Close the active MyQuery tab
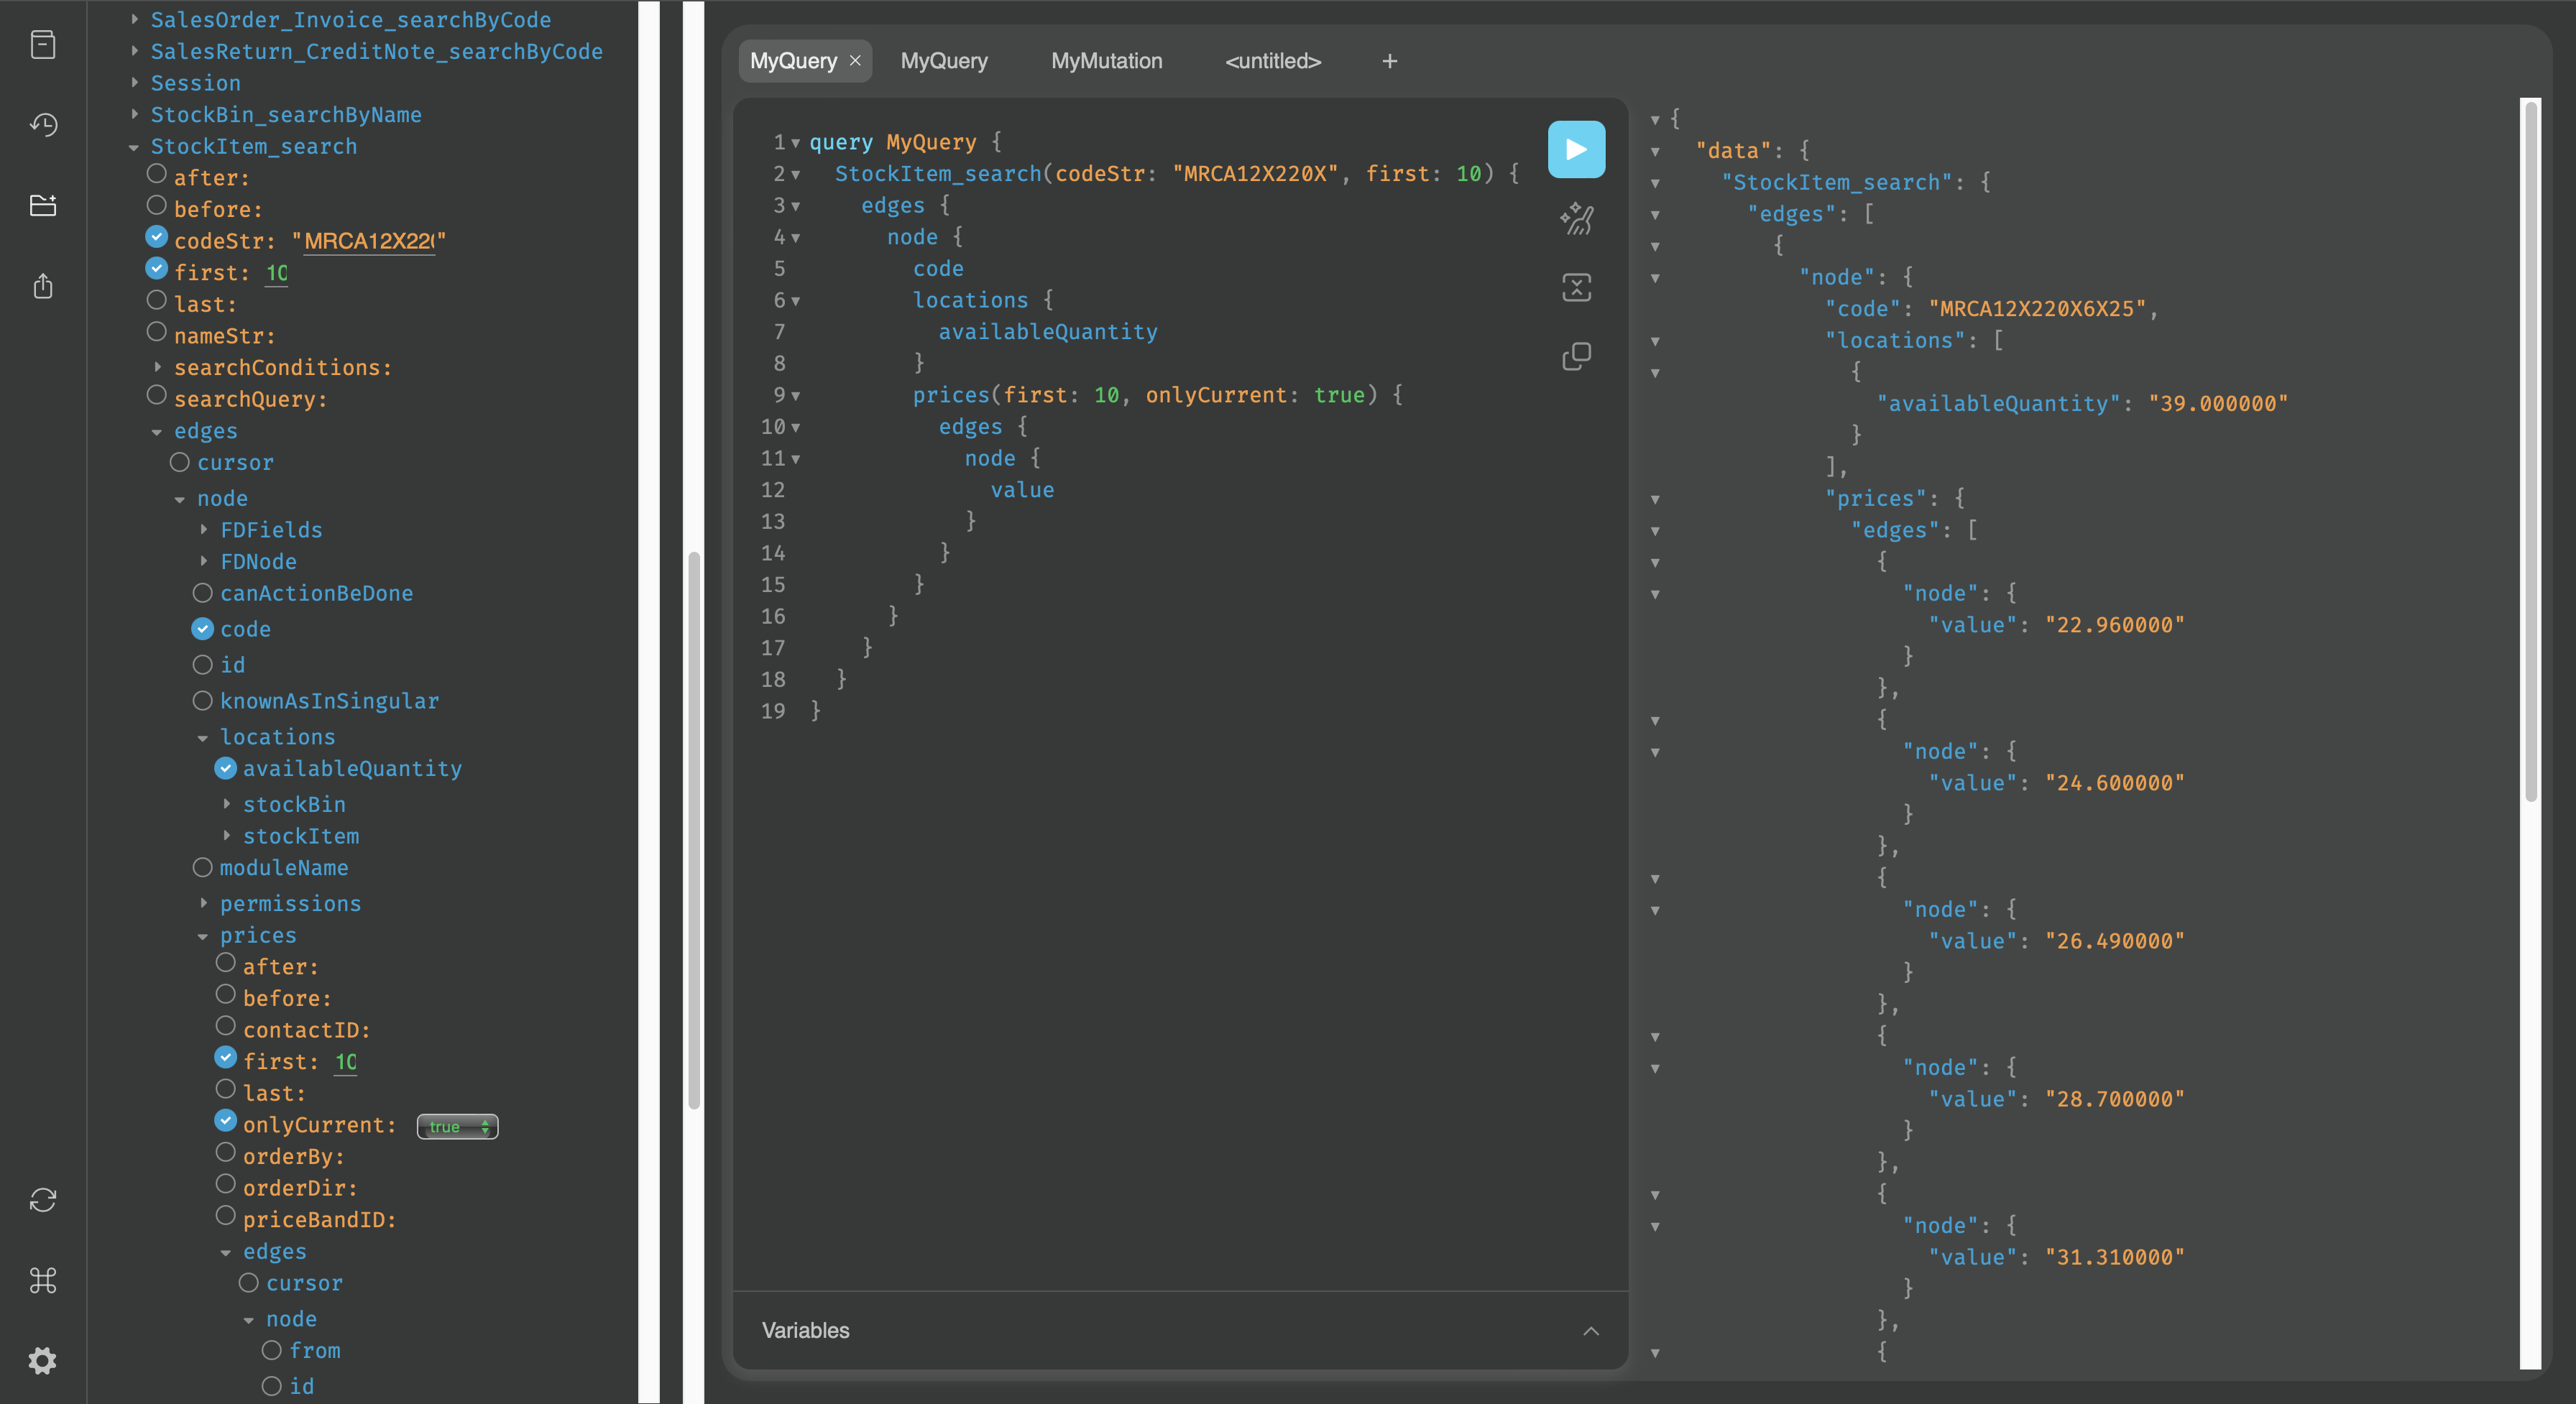This screenshot has height=1404, width=2576. click(x=855, y=61)
